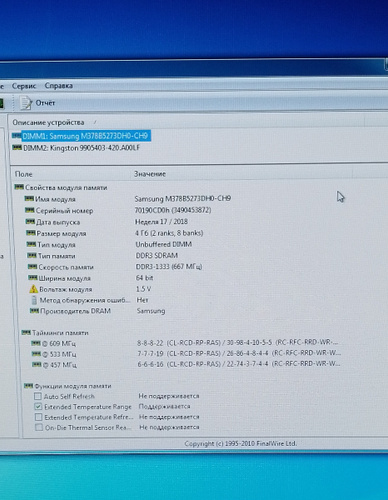Click the warning icon next to Вольтаж модуля
388x500 pixels.
(x=33, y=289)
